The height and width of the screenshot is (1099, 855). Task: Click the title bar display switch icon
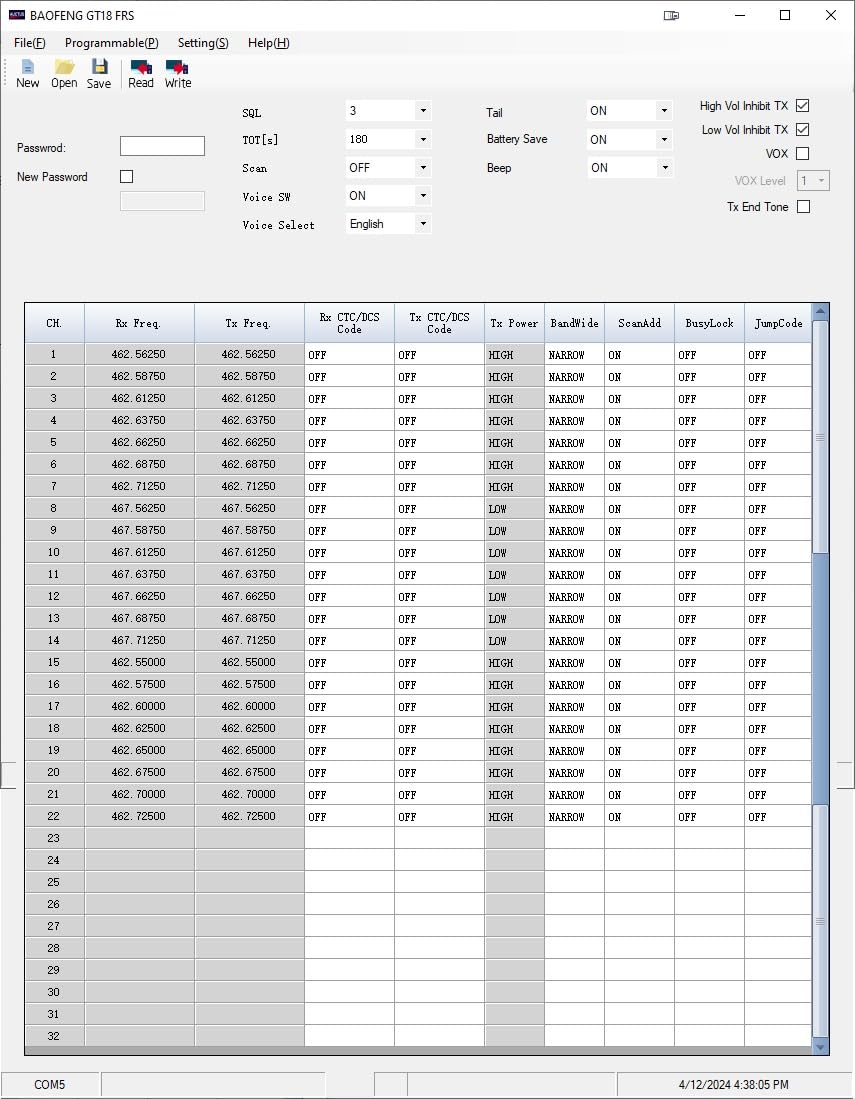click(671, 15)
